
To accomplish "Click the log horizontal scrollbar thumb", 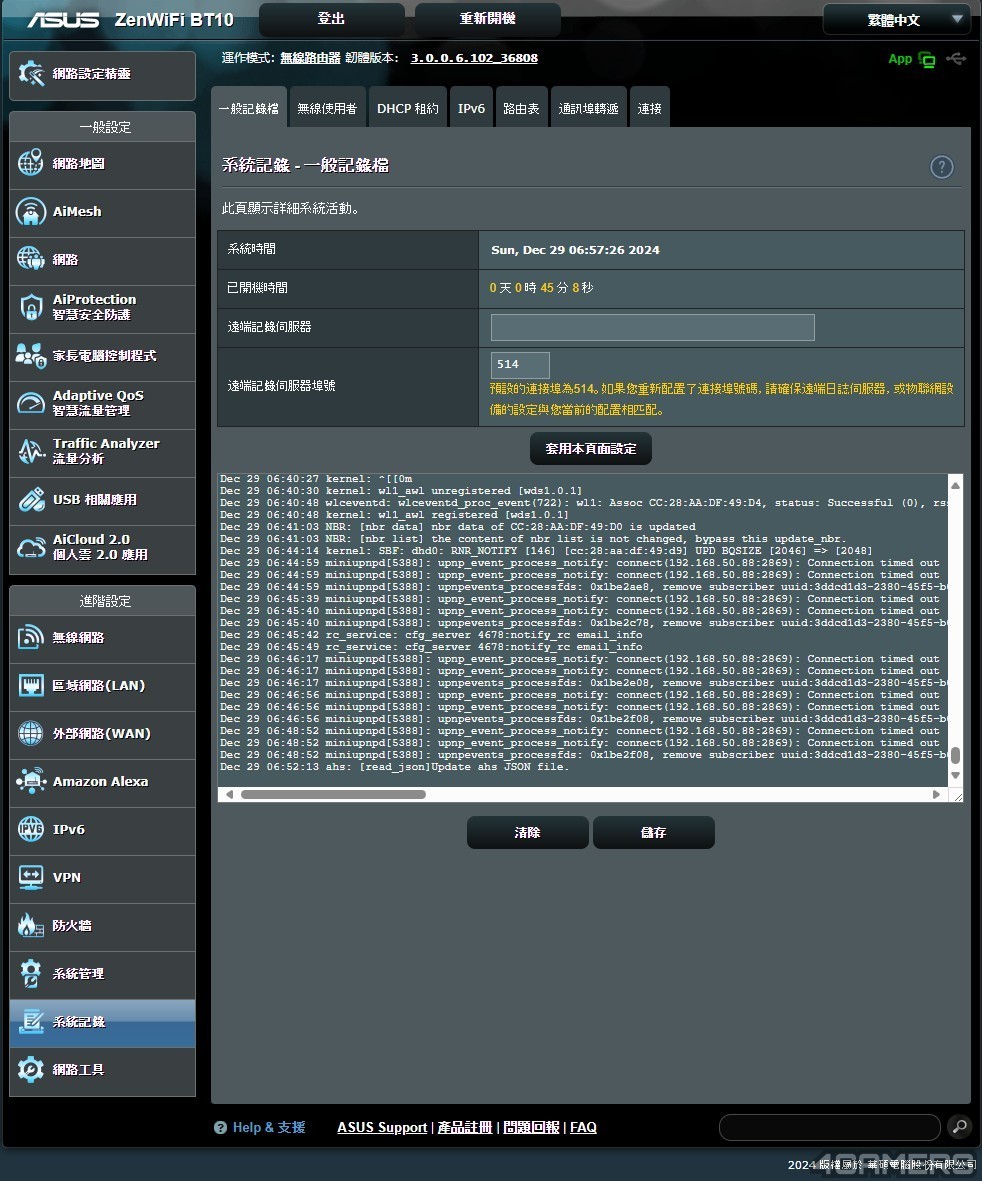I will click(x=333, y=795).
